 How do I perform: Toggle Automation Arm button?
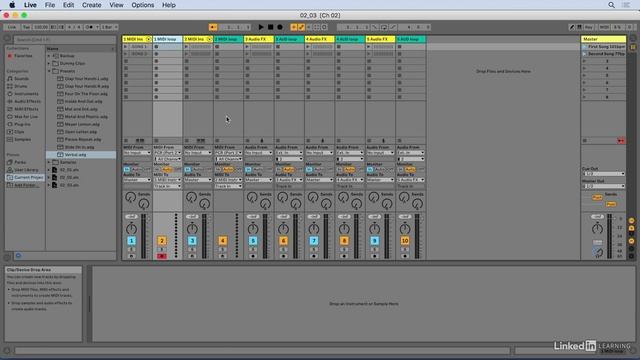pos(301,27)
